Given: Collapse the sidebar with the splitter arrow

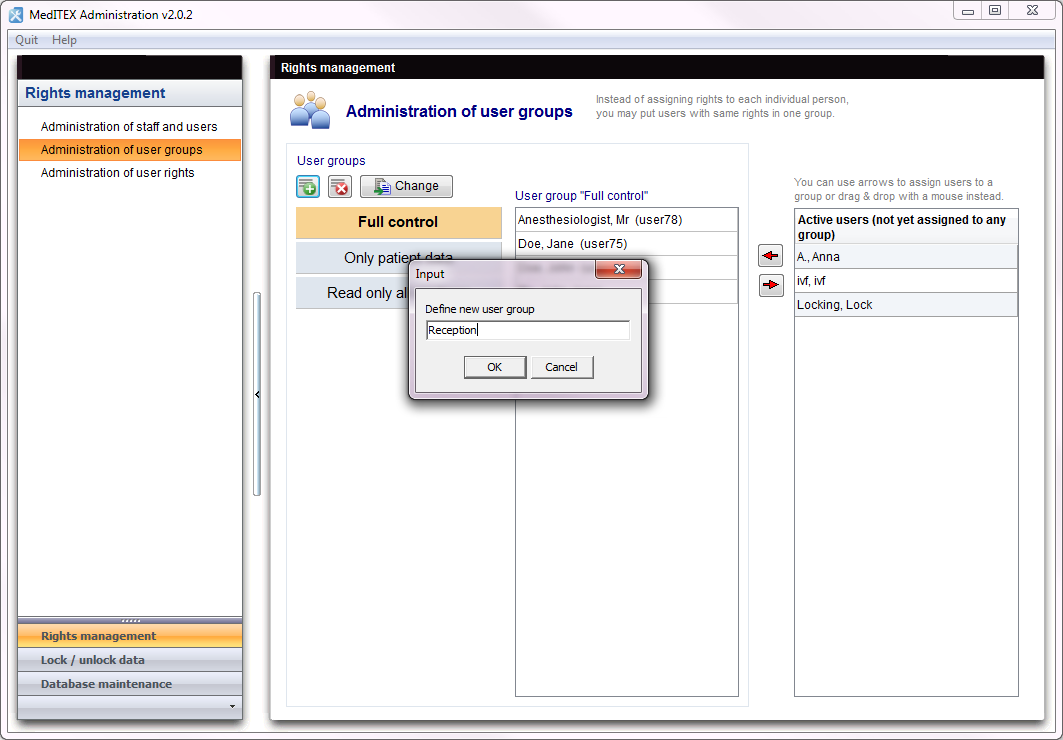Looking at the screenshot, I should 257,394.
